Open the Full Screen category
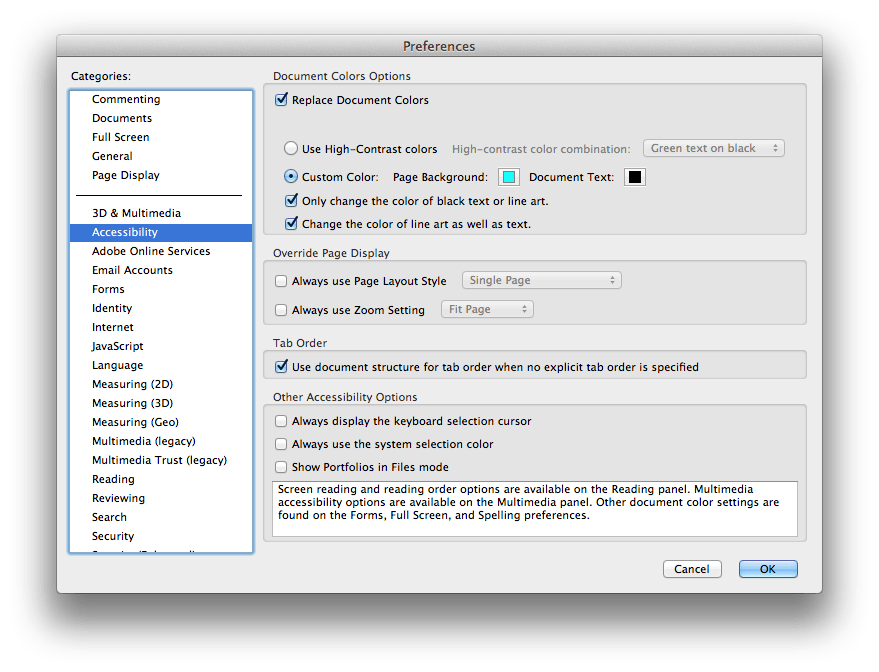879x672 pixels. point(120,137)
